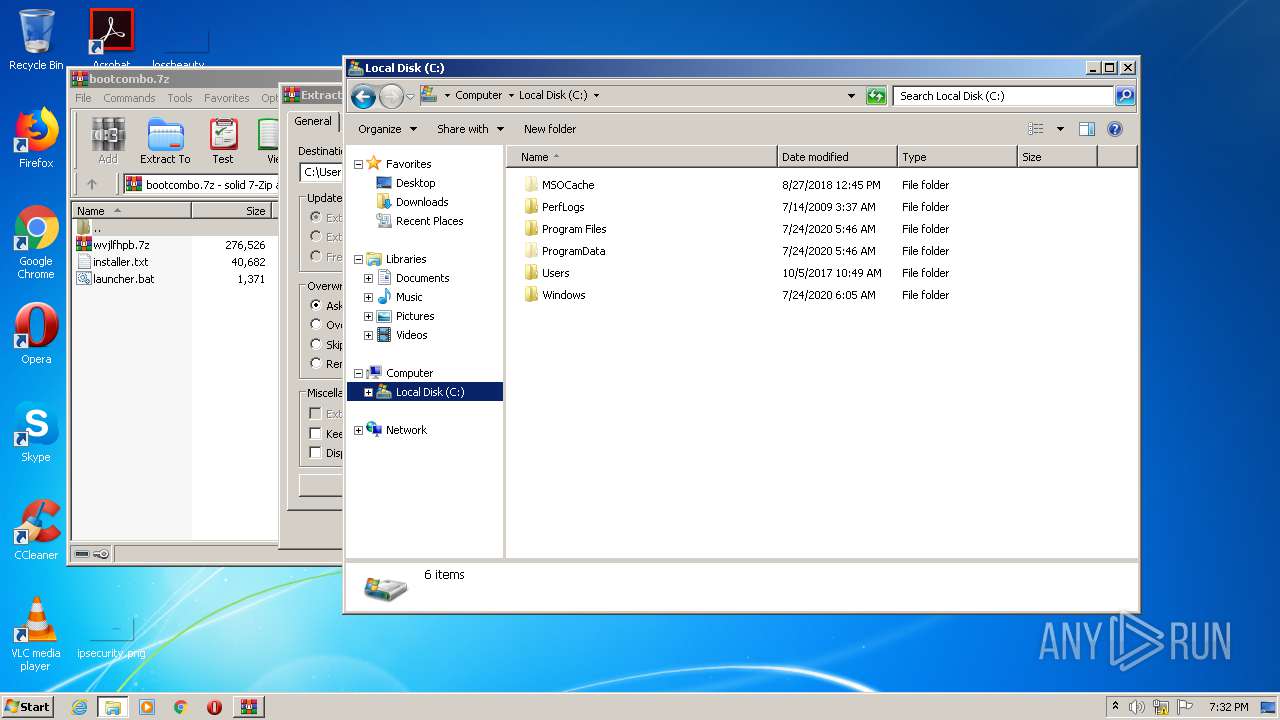Toggle the Keep checkbox under Miscellaneous

pos(315,433)
